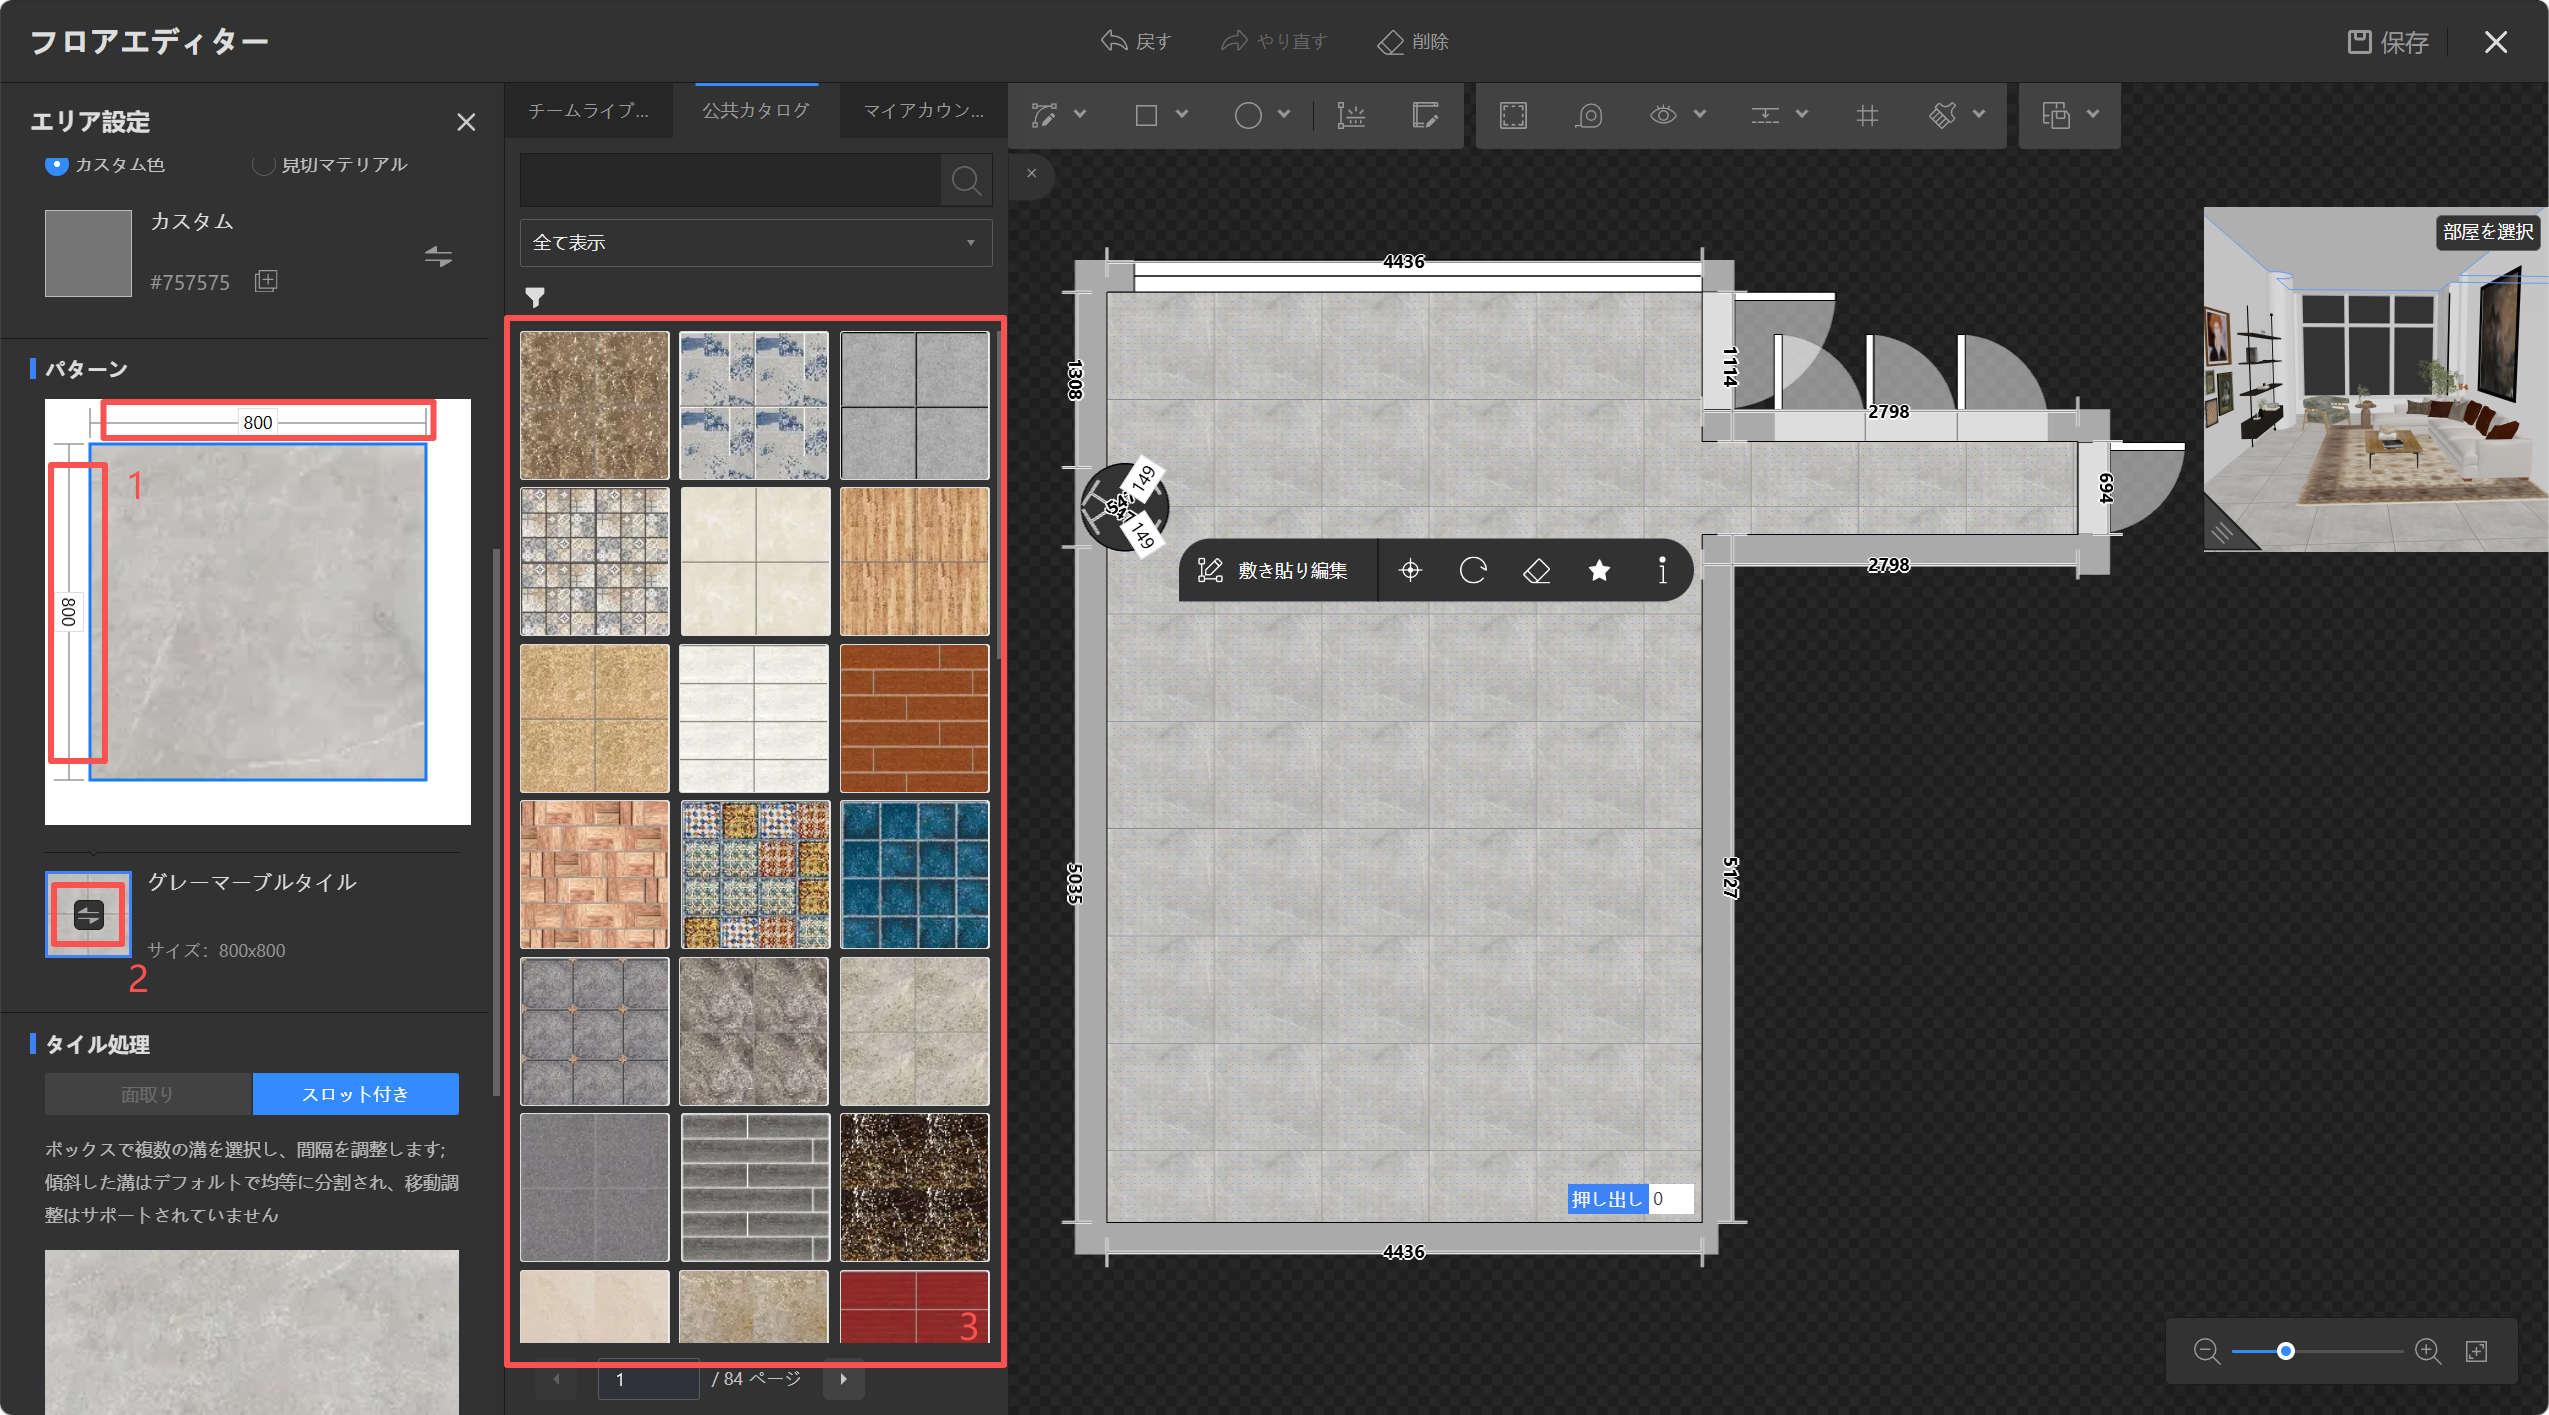This screenshot has width=2549, height=1415.
Task: Click the crosshair positioning icon
Action: pos(1410,570)
